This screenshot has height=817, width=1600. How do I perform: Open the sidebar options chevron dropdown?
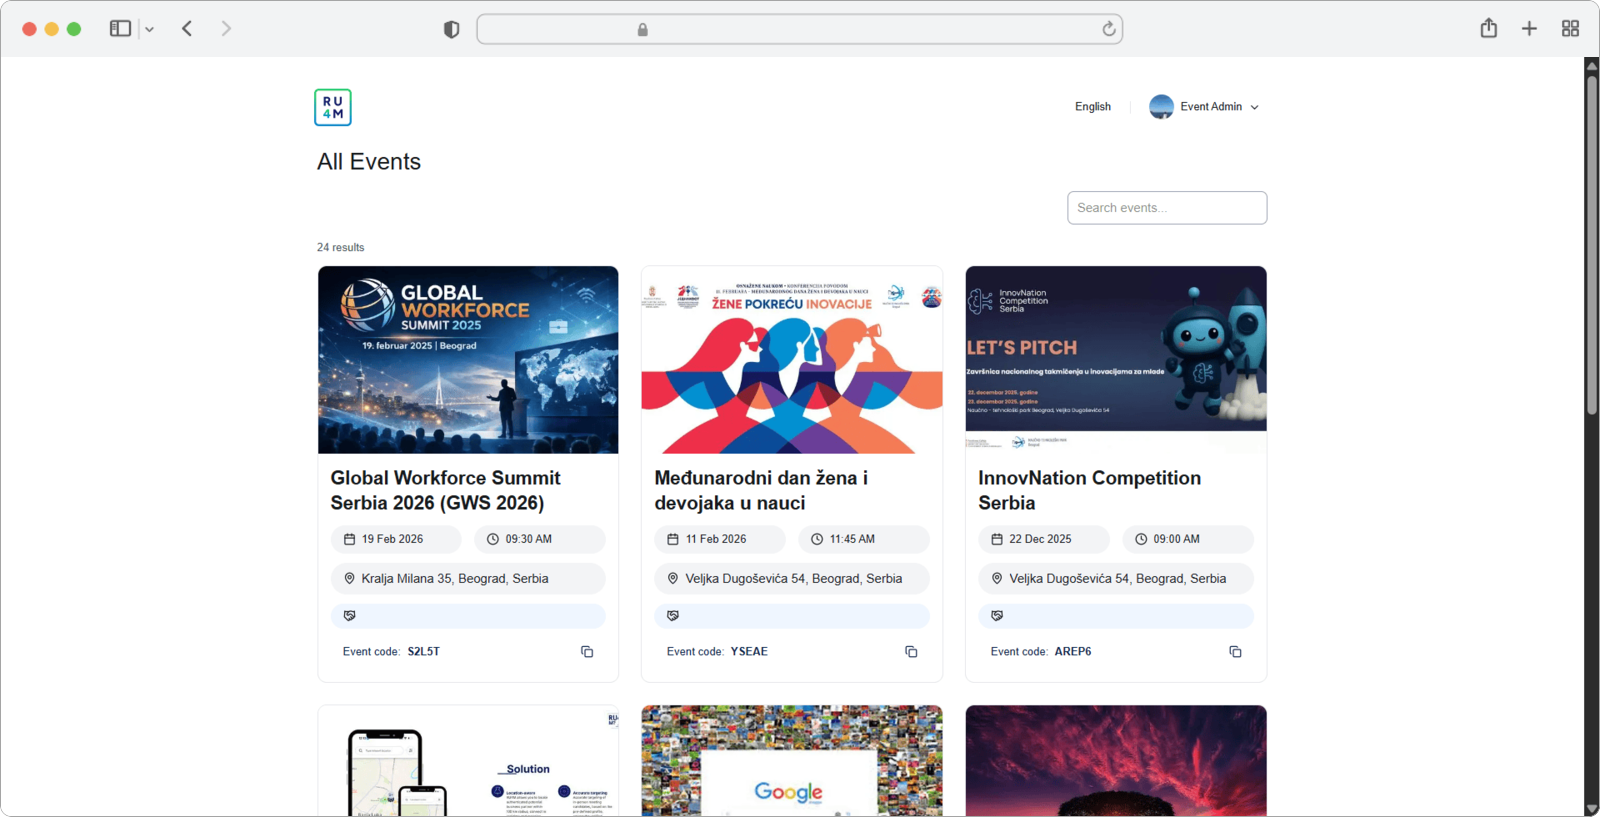click(150, 30)
